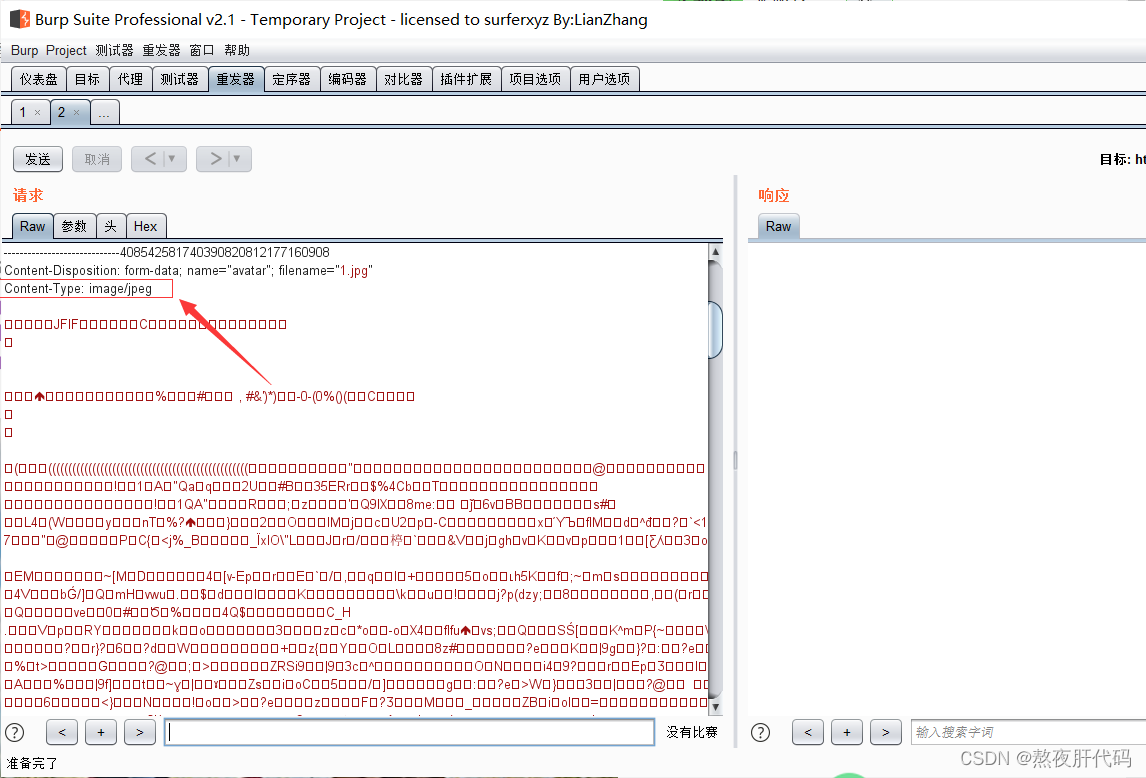This screenshot has height=778, width=1146.
Task: Switch to the 对比器 tab
Action: [x=403, y=79]
